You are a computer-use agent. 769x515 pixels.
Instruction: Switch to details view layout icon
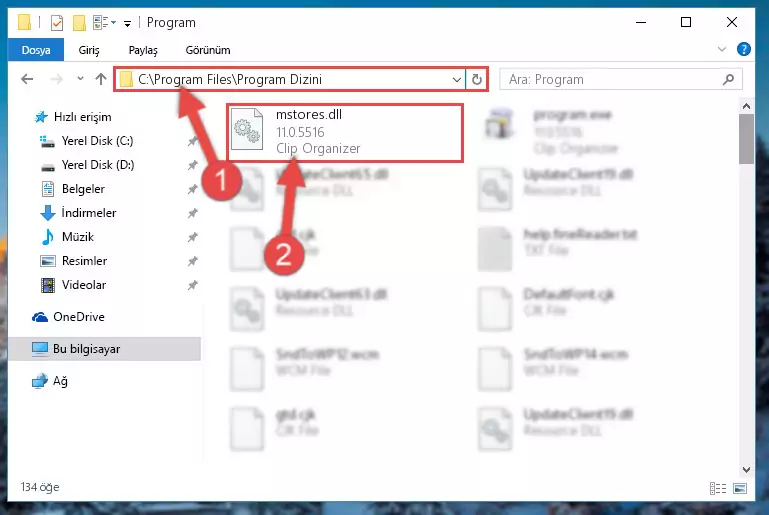(x=718, y=488)
